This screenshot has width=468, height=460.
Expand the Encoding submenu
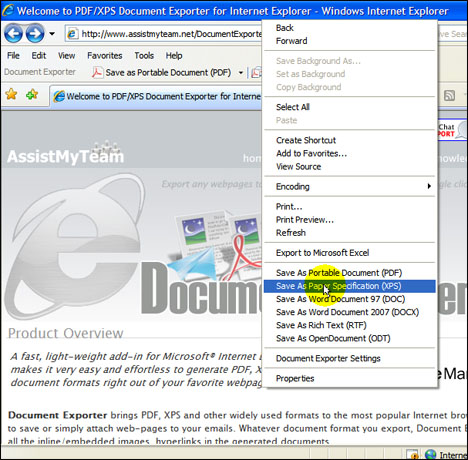[x=350, y=186]
